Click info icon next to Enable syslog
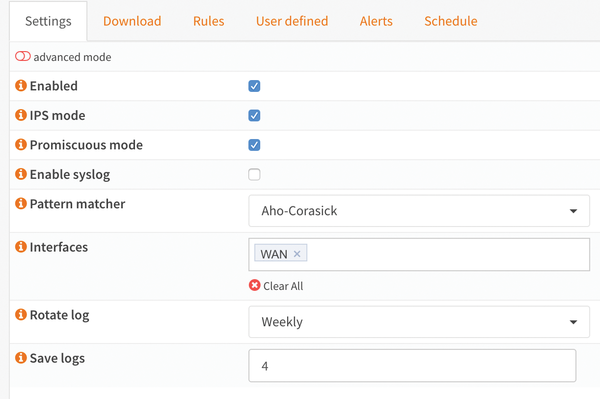This screenshot has width=600, height=399. (x=21, y=174)
